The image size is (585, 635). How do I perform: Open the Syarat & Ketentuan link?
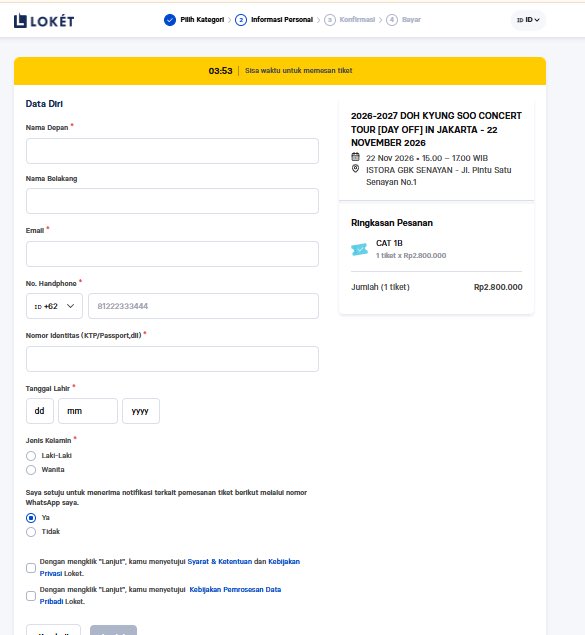219,562
